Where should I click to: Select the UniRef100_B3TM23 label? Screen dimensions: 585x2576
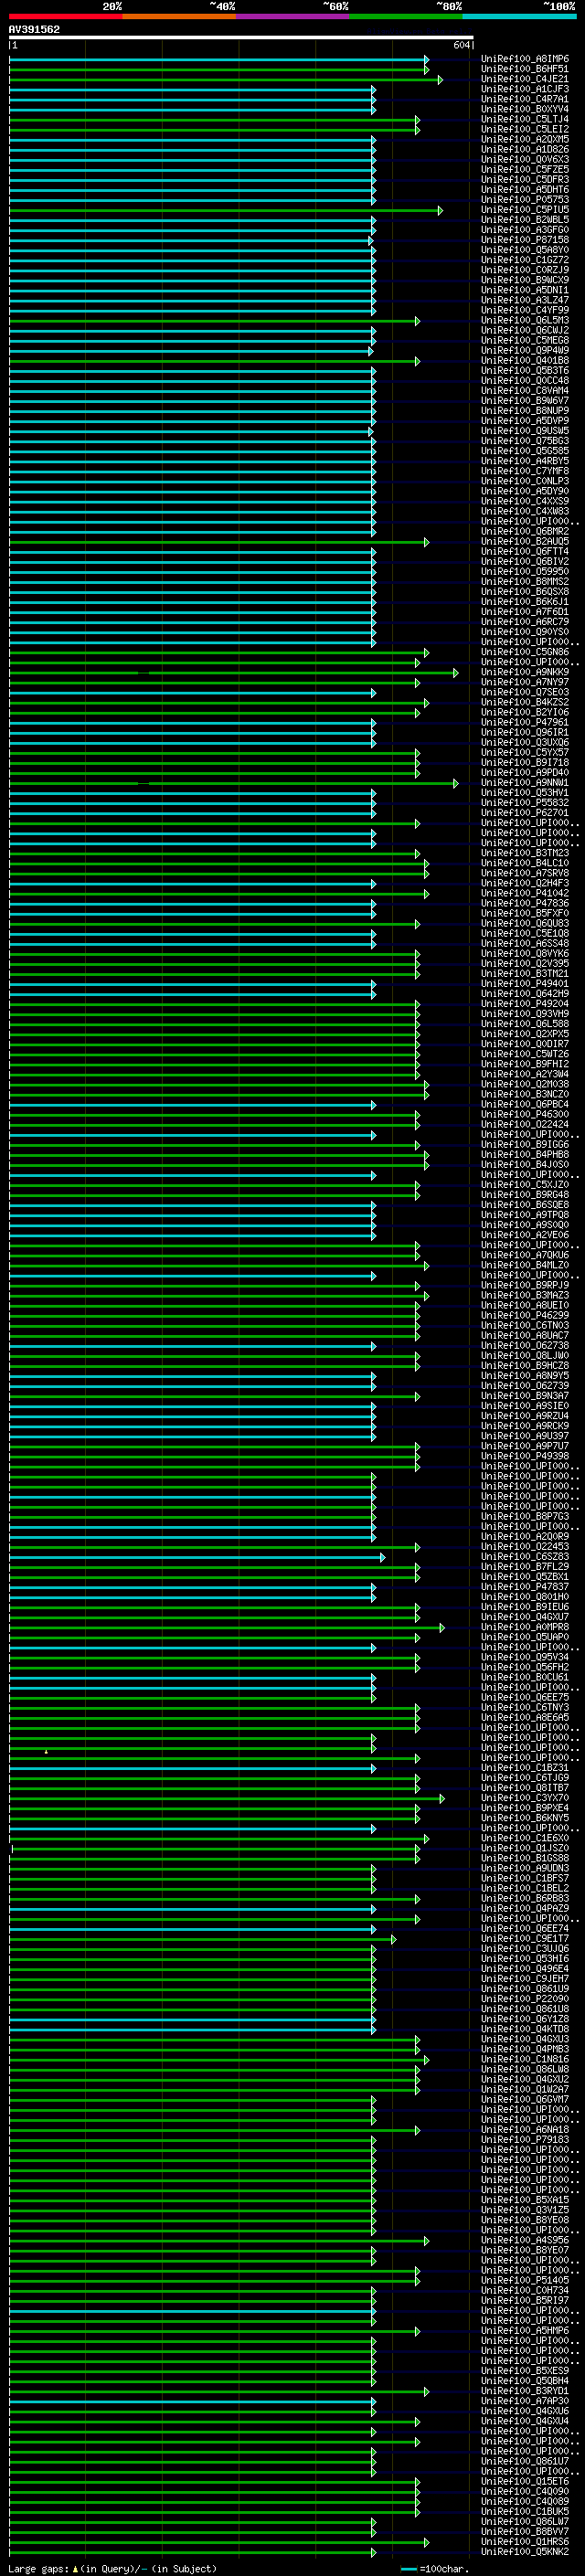[x=525, y=853]
